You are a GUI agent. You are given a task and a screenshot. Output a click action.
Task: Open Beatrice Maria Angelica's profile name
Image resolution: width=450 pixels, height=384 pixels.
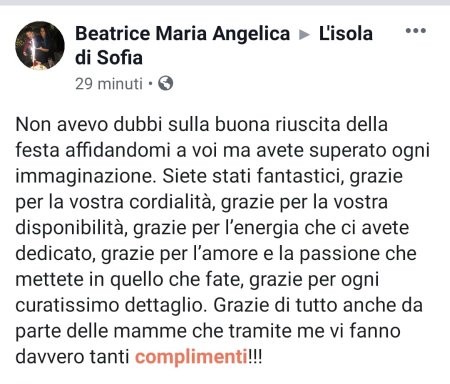183,34
